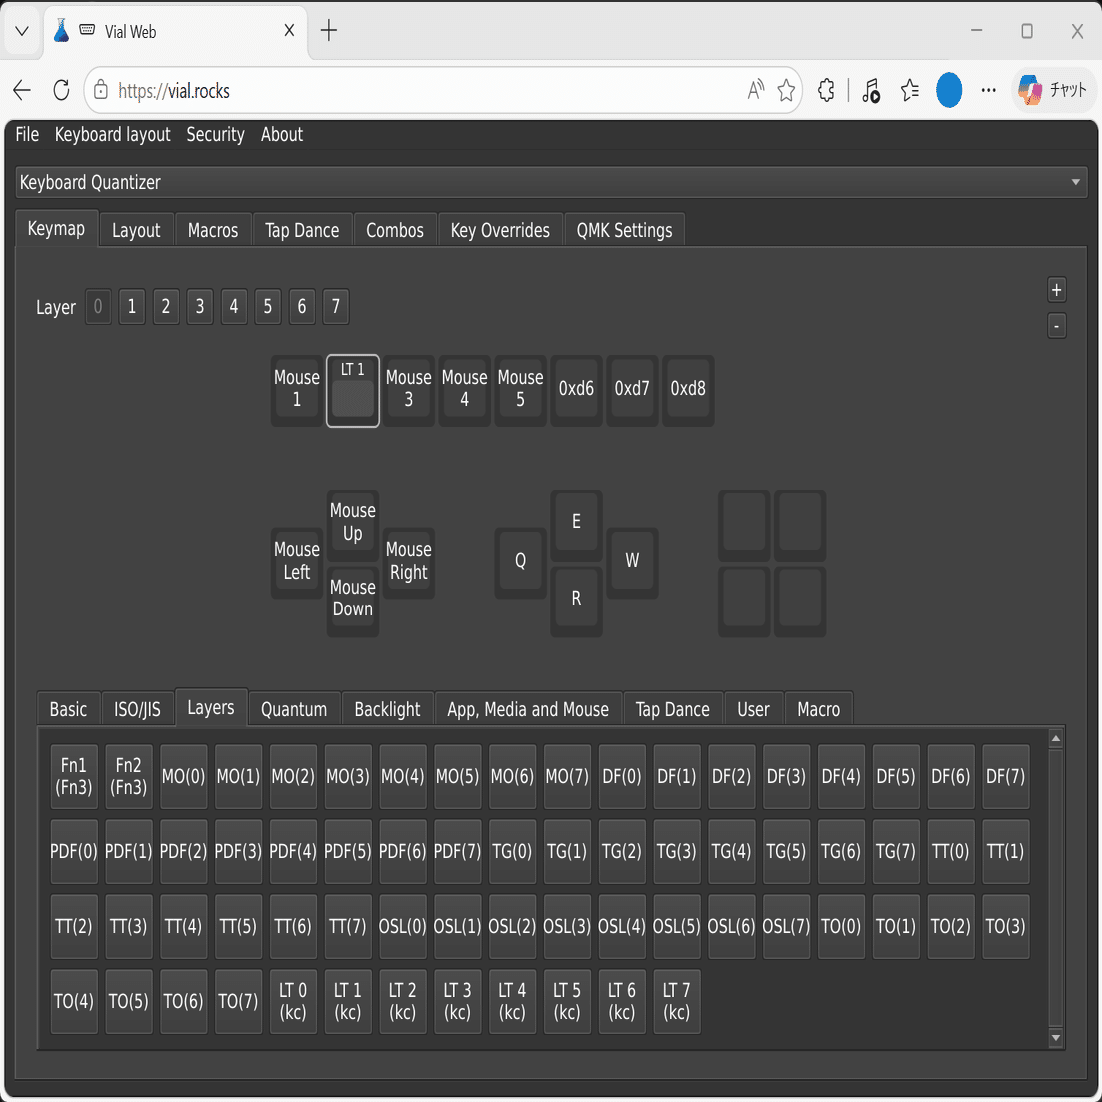Add this page to favorites star
Image resolution: width=1102 pixels, height=1102 pixels.
coord(786,90)
